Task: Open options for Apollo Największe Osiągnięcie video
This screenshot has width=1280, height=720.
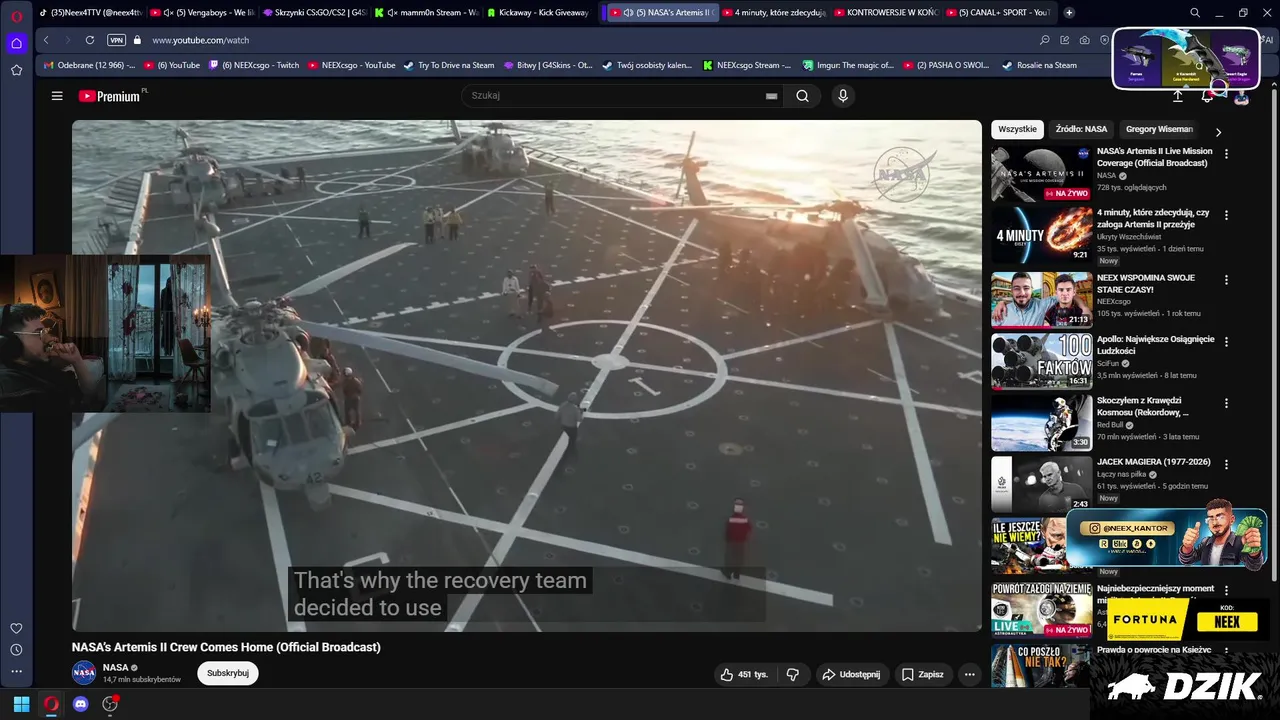Action: pyautogui.click(x=1226, y=341)
